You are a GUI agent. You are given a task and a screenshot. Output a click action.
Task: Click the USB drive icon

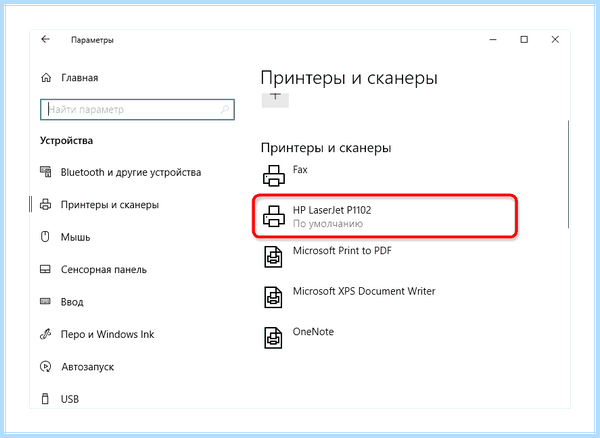tap(45, 399)
